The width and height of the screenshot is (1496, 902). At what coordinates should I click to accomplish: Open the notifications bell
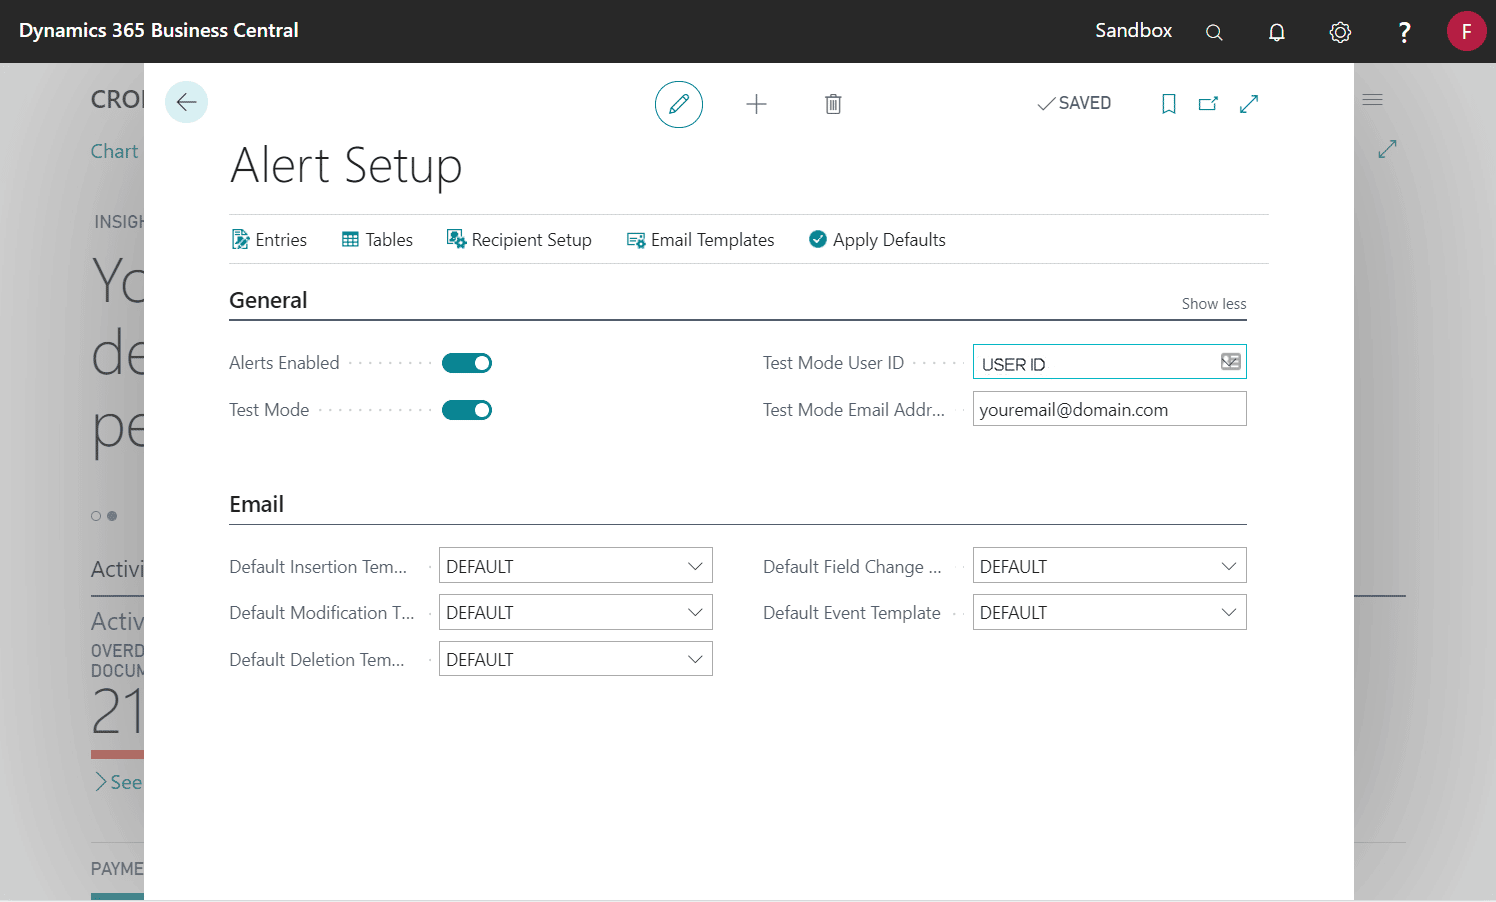pyautogui.click(x=1277, y=32)
